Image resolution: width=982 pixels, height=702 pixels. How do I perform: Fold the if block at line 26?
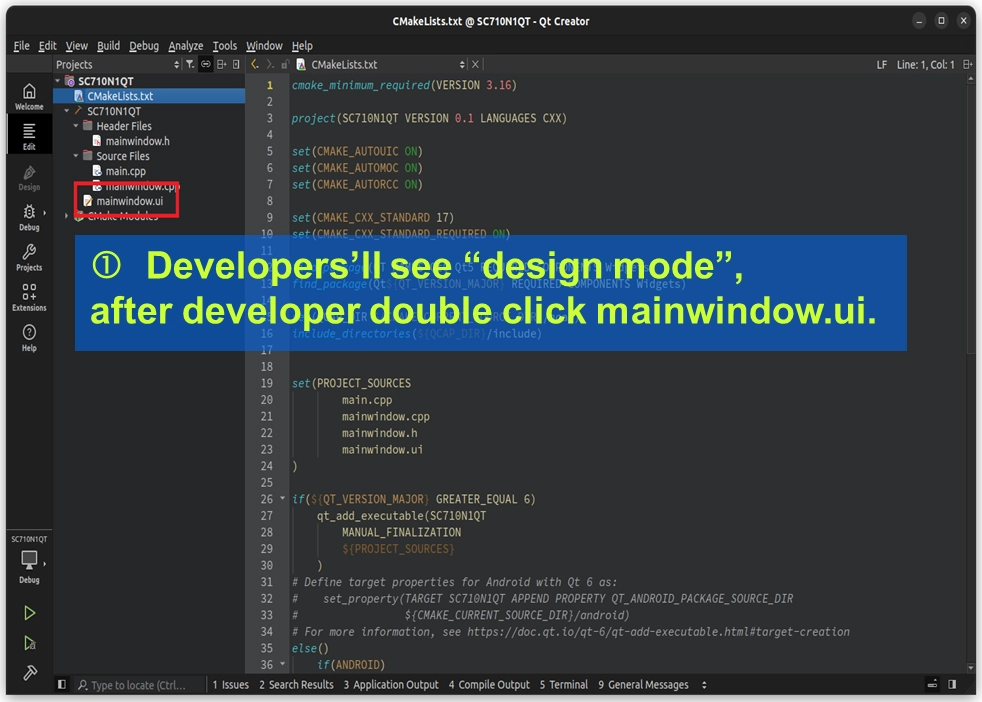282,498
